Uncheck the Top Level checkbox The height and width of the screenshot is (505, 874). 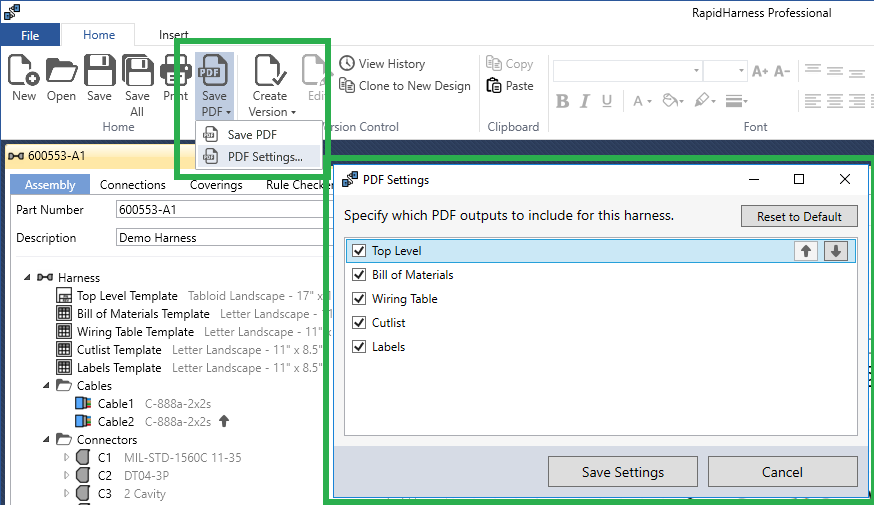359,251
